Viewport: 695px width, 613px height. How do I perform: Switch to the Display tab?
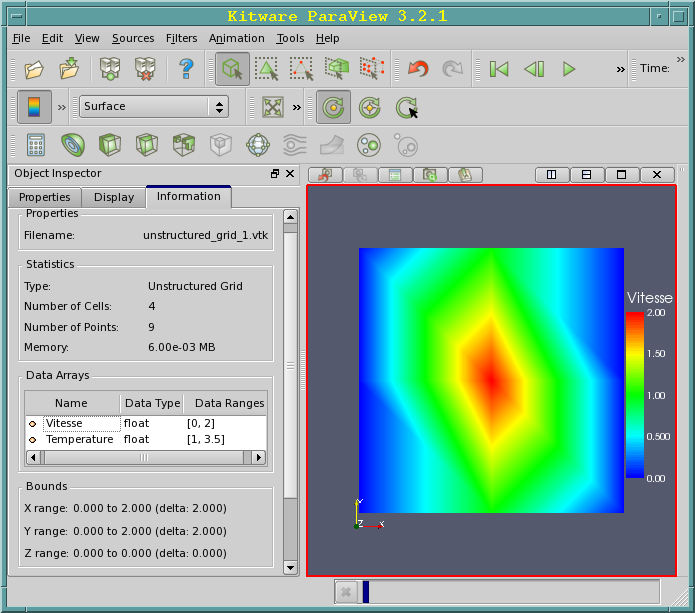(114, 197)
